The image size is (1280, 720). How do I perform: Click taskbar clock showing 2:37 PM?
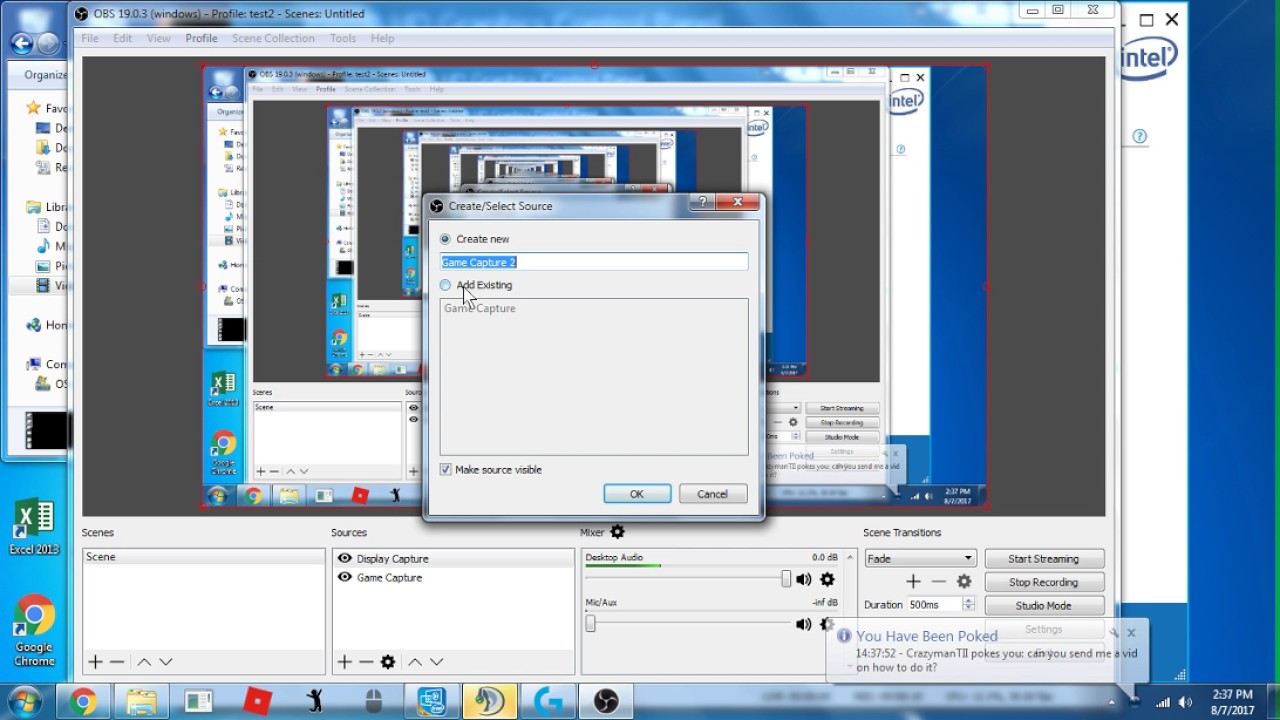1231,702
